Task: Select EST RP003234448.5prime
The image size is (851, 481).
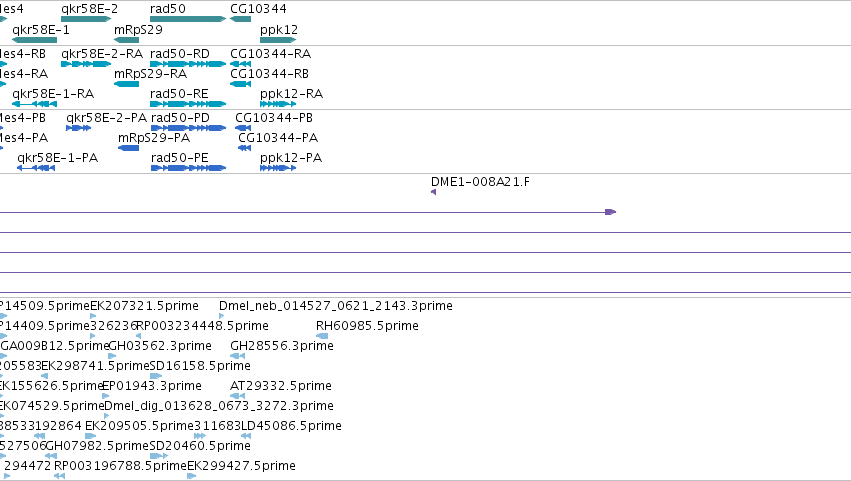Action: pos(138,336)
